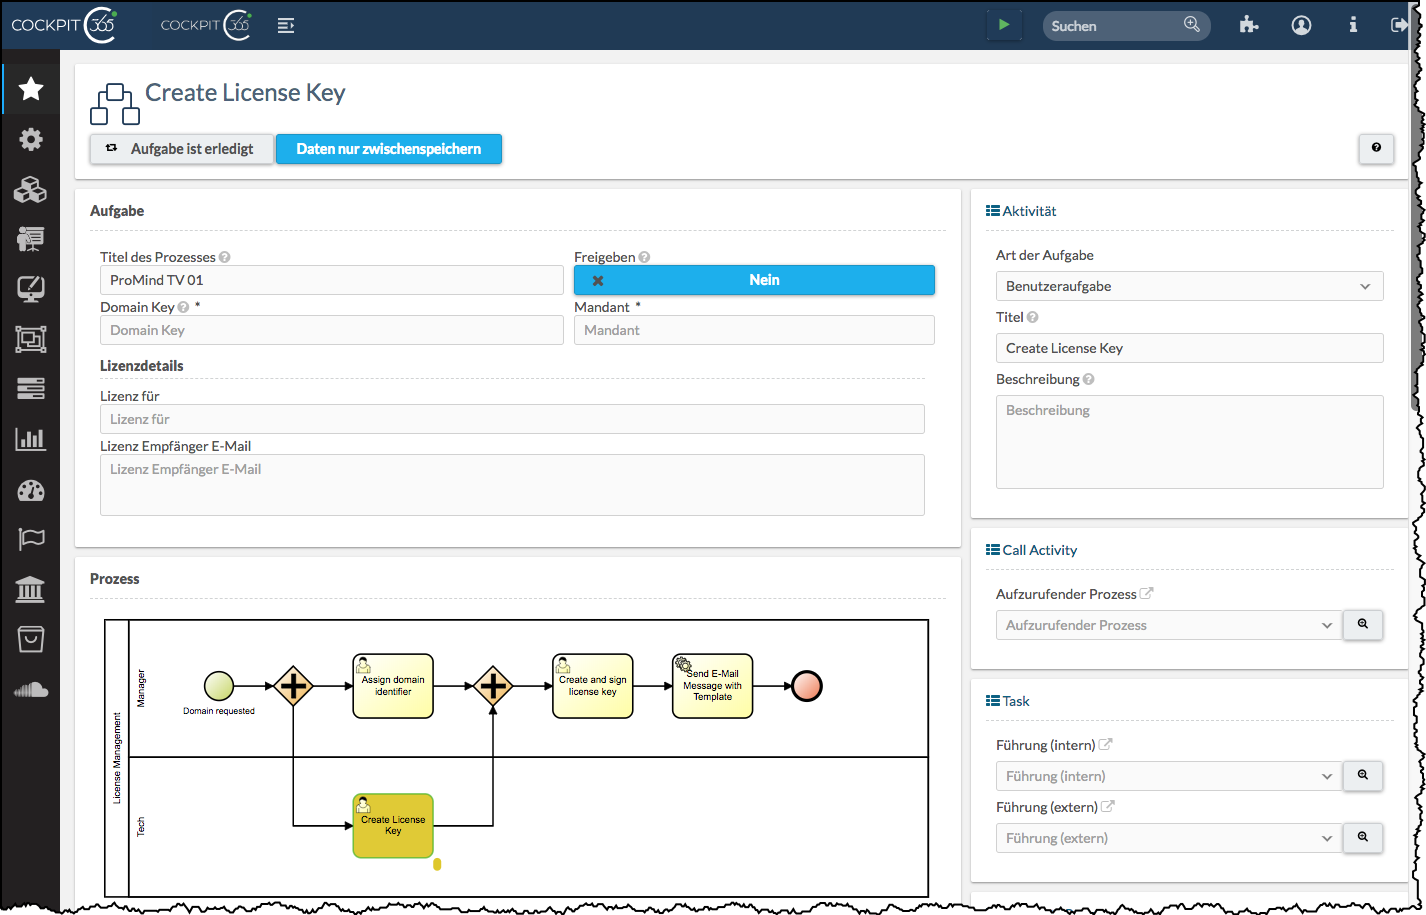Click the shopping bag icon in sidebar
The image size is (1426, 915).
coord(31,639)
